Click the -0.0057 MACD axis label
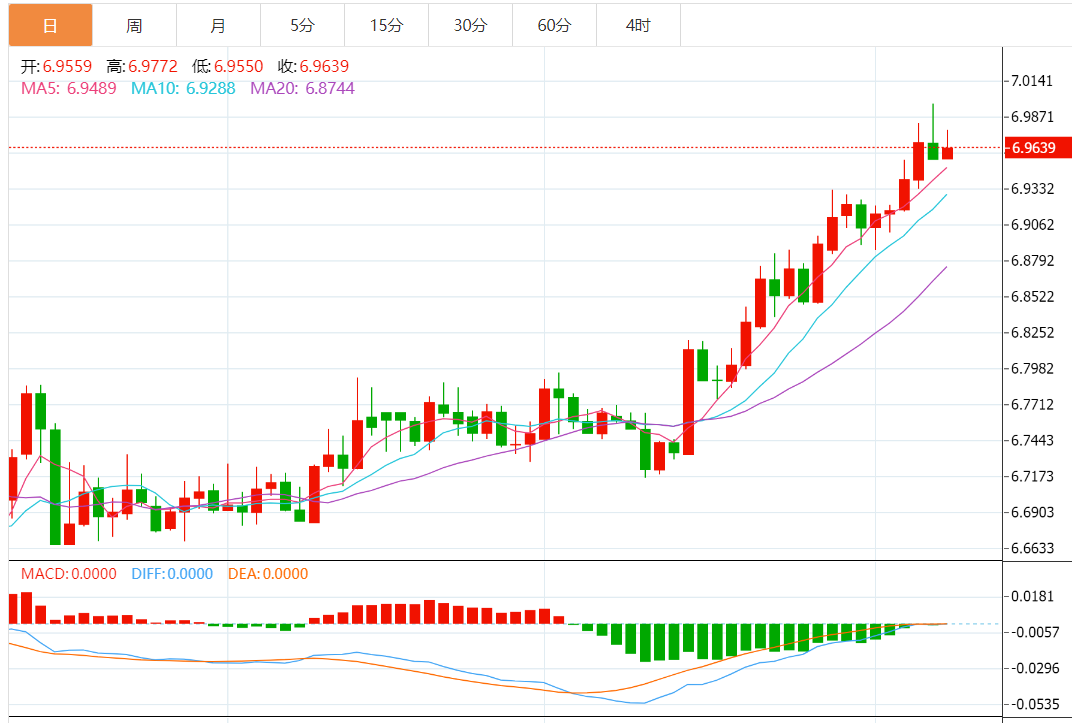This screenshot has width=1072, height=723. [1034, 632]
